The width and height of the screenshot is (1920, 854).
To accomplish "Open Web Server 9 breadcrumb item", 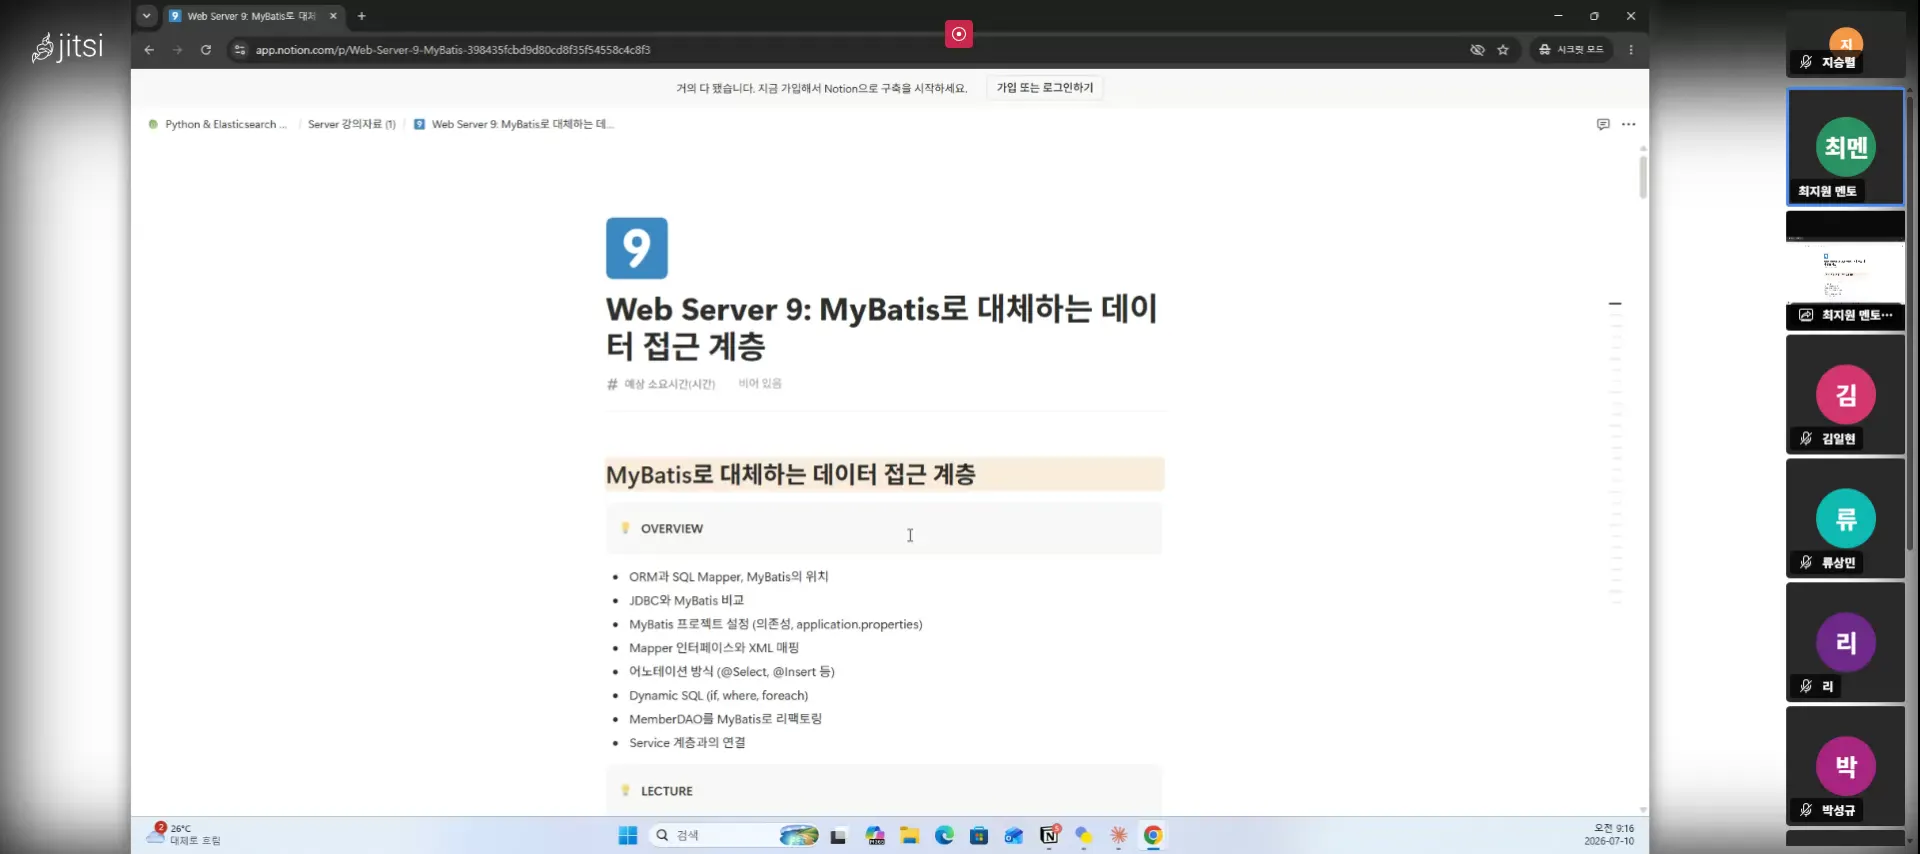I will coord(514,124).
